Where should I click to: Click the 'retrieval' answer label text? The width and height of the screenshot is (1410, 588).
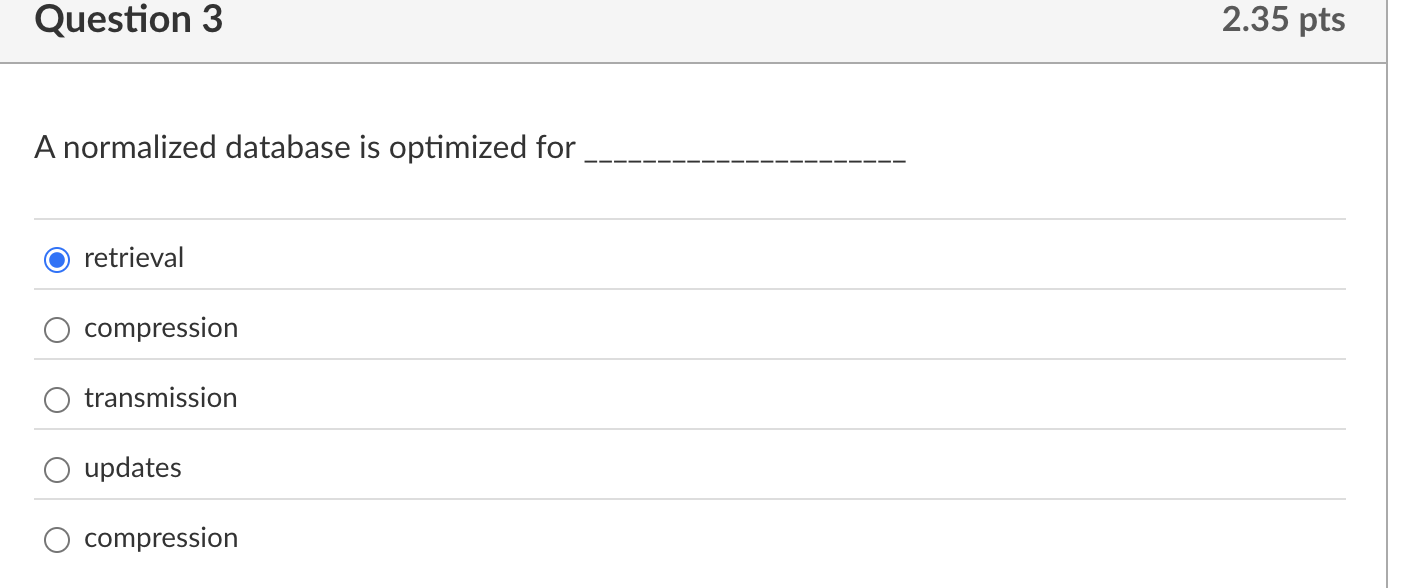coord(134,257)
